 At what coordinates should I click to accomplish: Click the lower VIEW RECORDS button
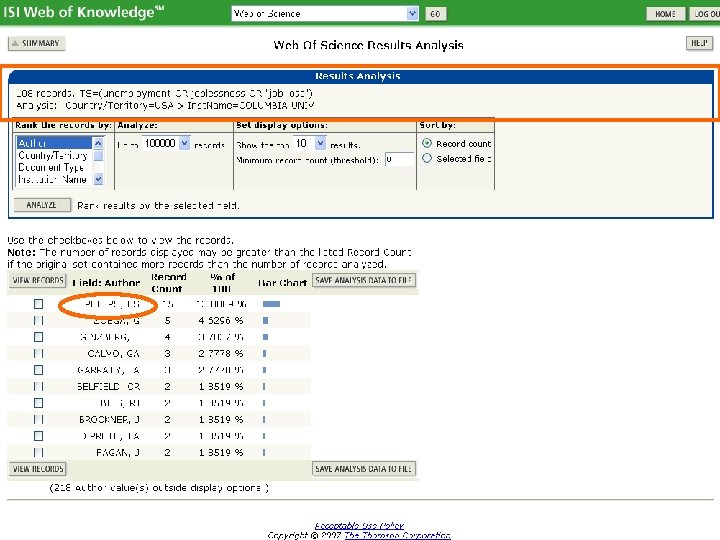pos(38,469)
